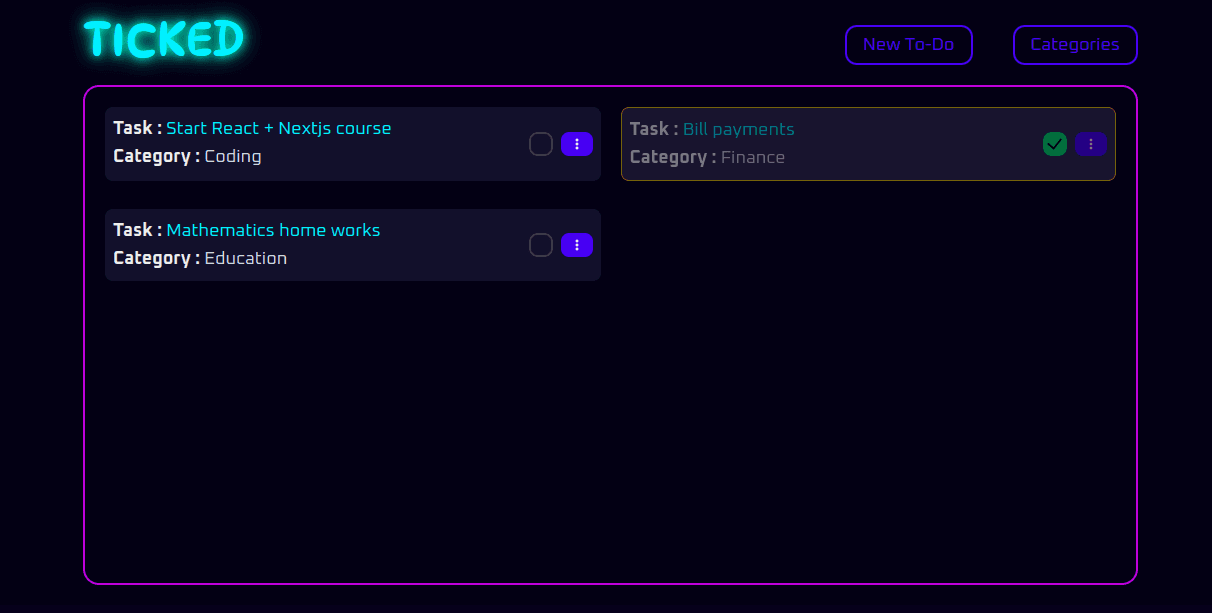Click the Category label on Mathematics card
Image resolution: width=1212 pixels, height=613 pixels.
pyautogui.click(x=156, y=258)
